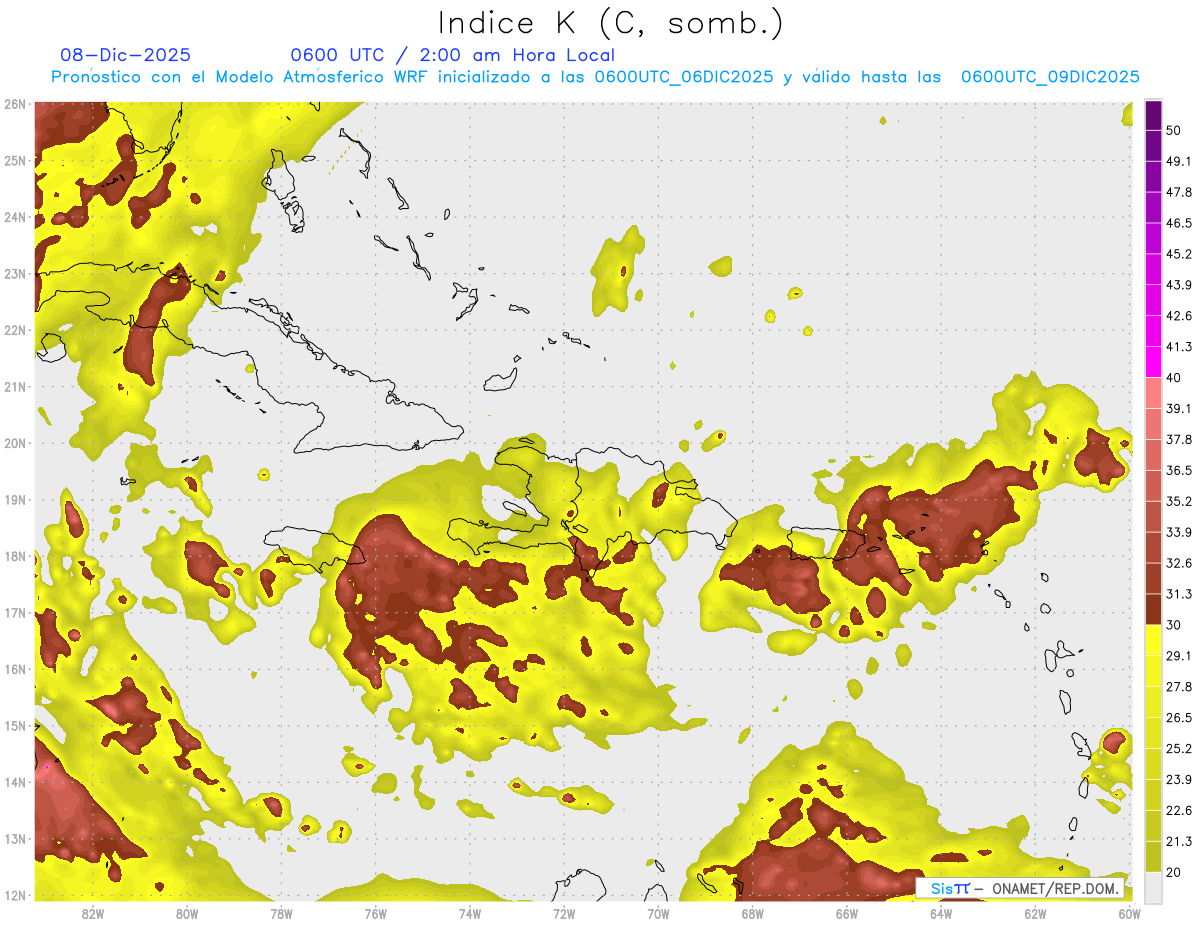This screenshot has width=1200, height=927.
Task: Select latitude label "22N"
Action: (x=14, y=330)
